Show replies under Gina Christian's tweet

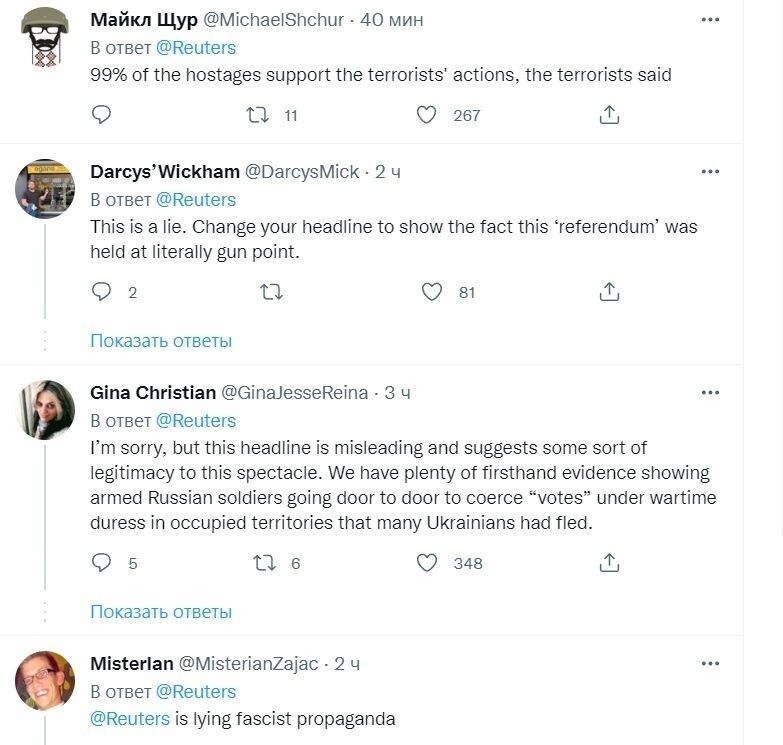[161, 611]
